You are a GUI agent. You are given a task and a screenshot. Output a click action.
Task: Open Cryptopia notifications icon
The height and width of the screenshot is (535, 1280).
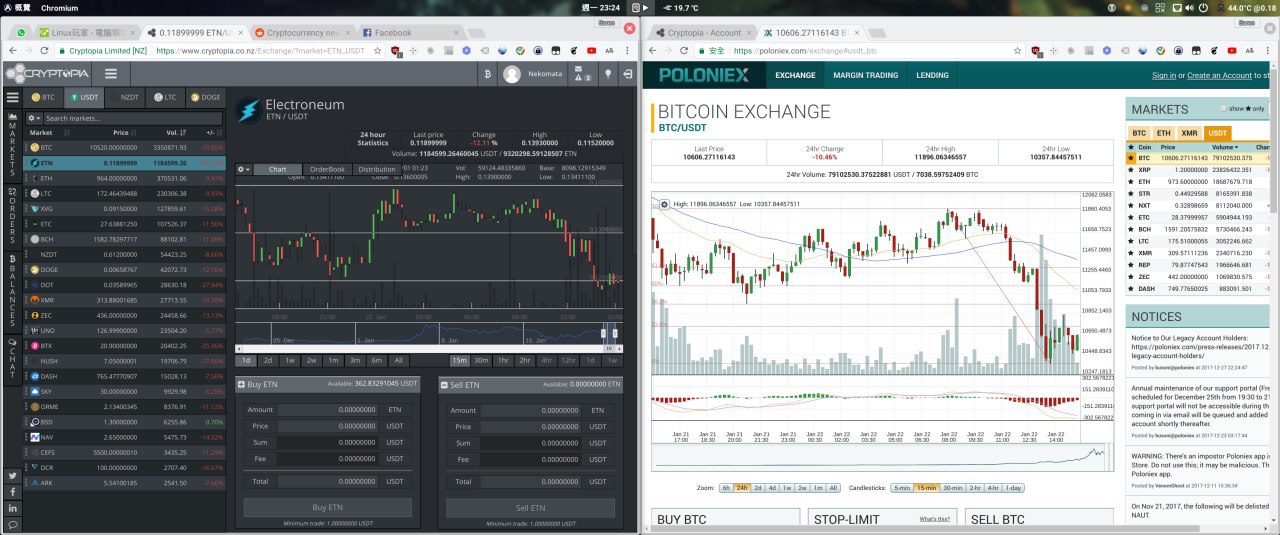[x=582, y=73]
